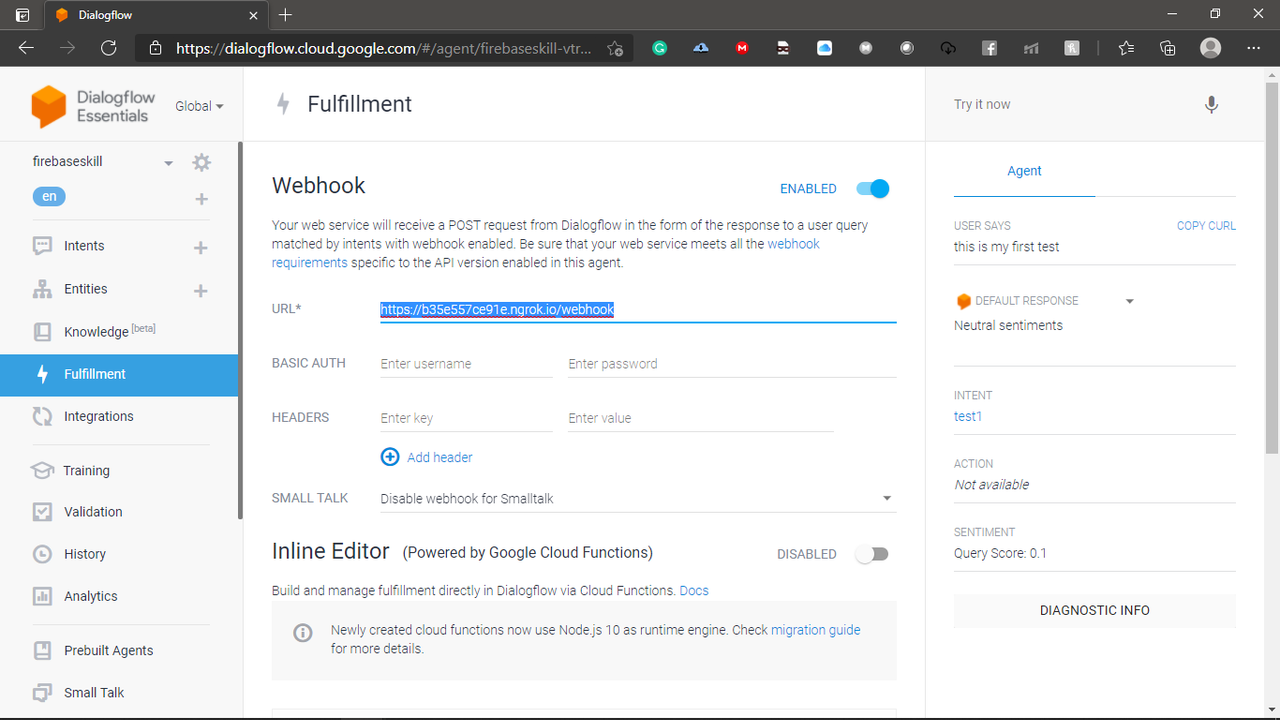The width and height of the screenshot is (1280, 720).
Task: Expand the Default Response dropdown arrow
Action: [x=1130, y=301]
